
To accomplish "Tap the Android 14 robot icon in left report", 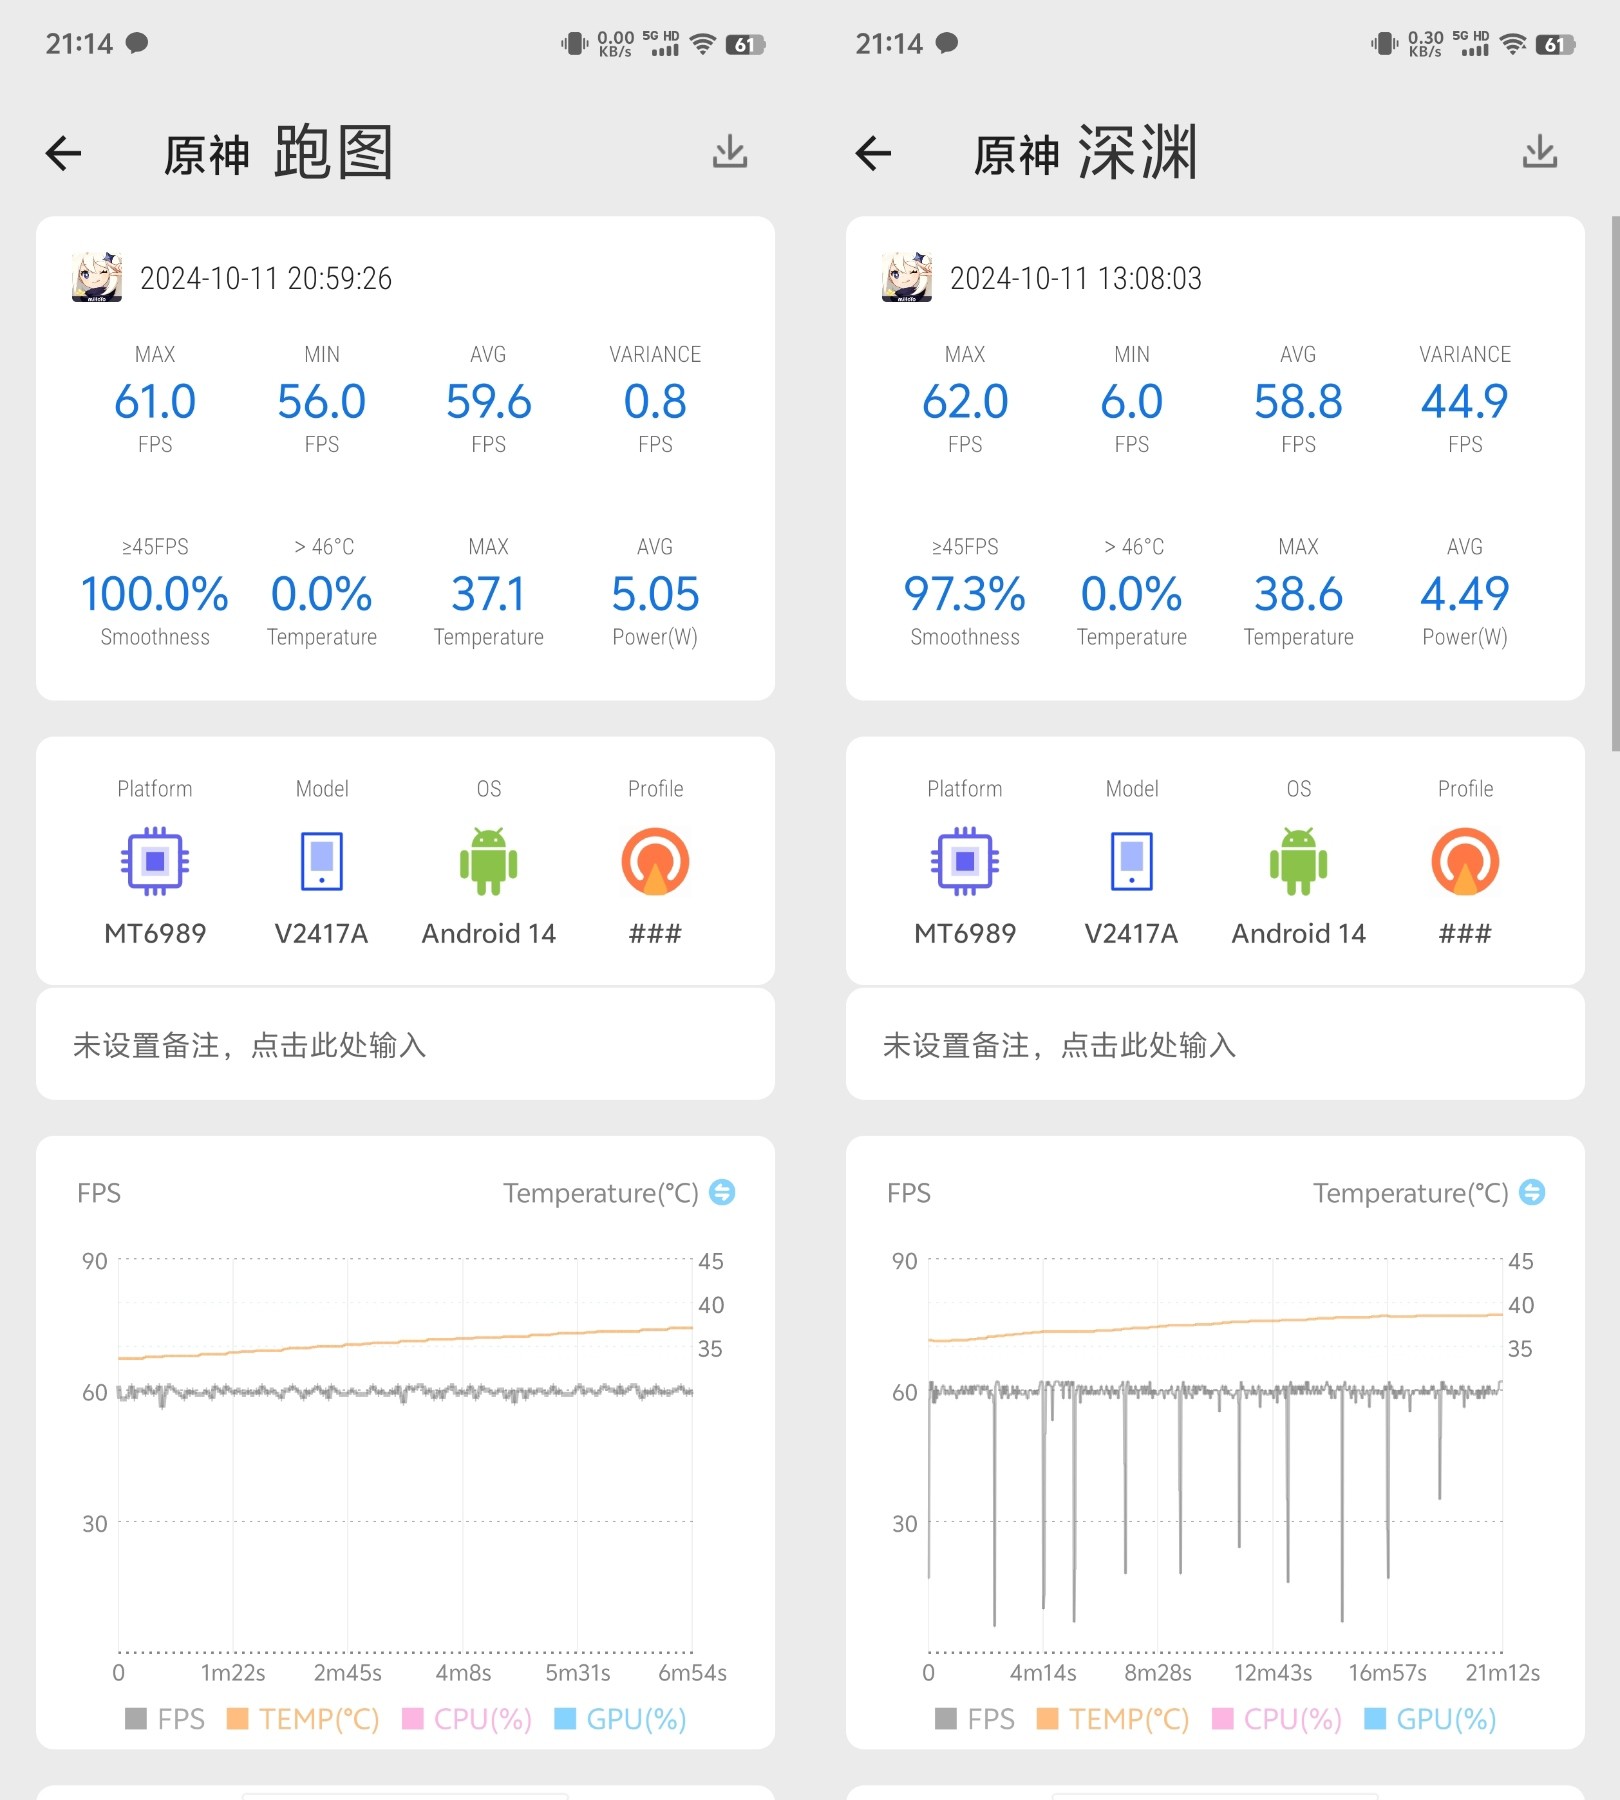I will tap(489, 861).
